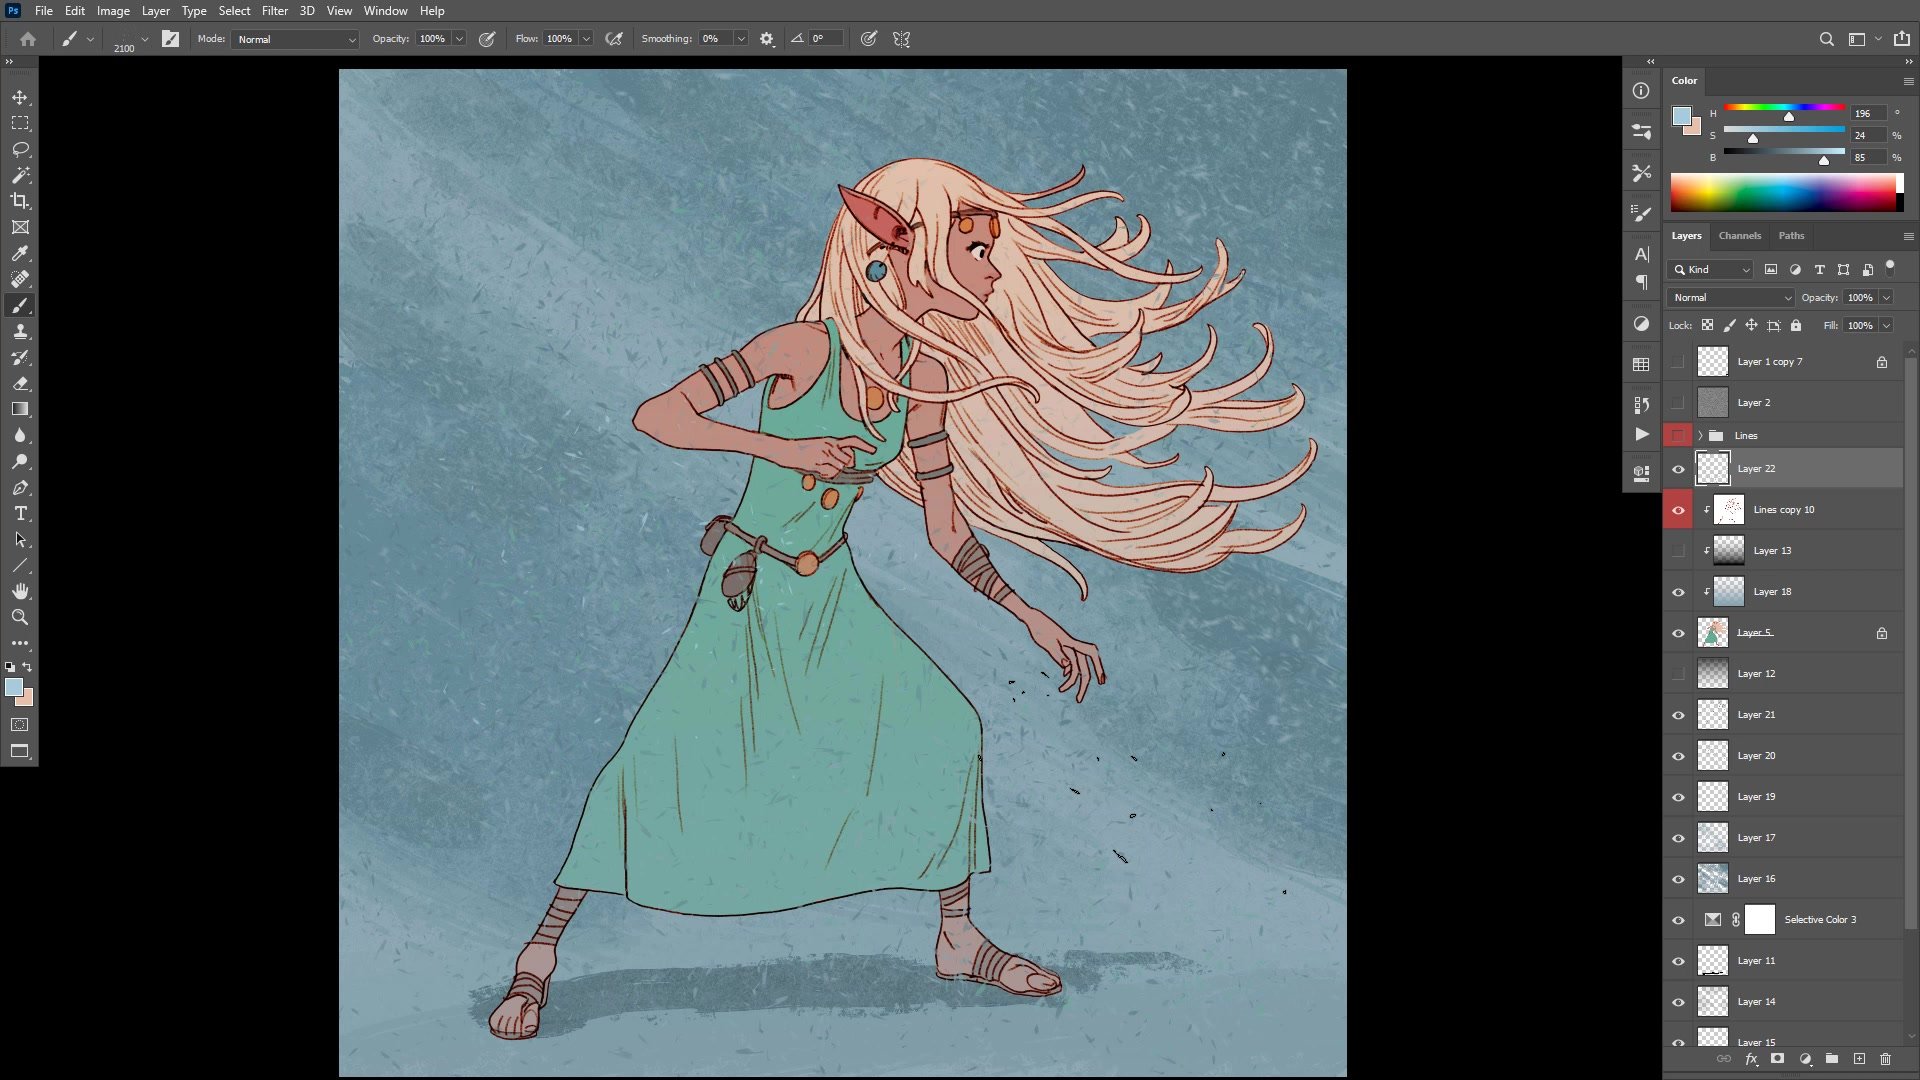
Task: Switch to the Channels tab
Action: click(x=1739, y=236)
